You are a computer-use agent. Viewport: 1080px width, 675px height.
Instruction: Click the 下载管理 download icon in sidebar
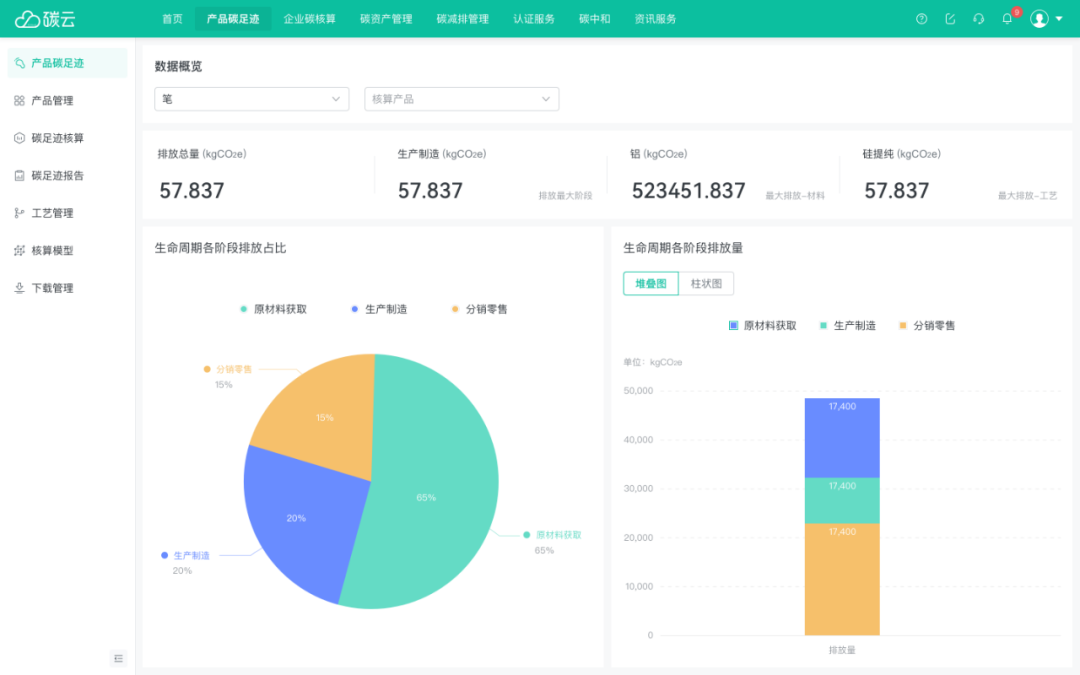[19, 288]
